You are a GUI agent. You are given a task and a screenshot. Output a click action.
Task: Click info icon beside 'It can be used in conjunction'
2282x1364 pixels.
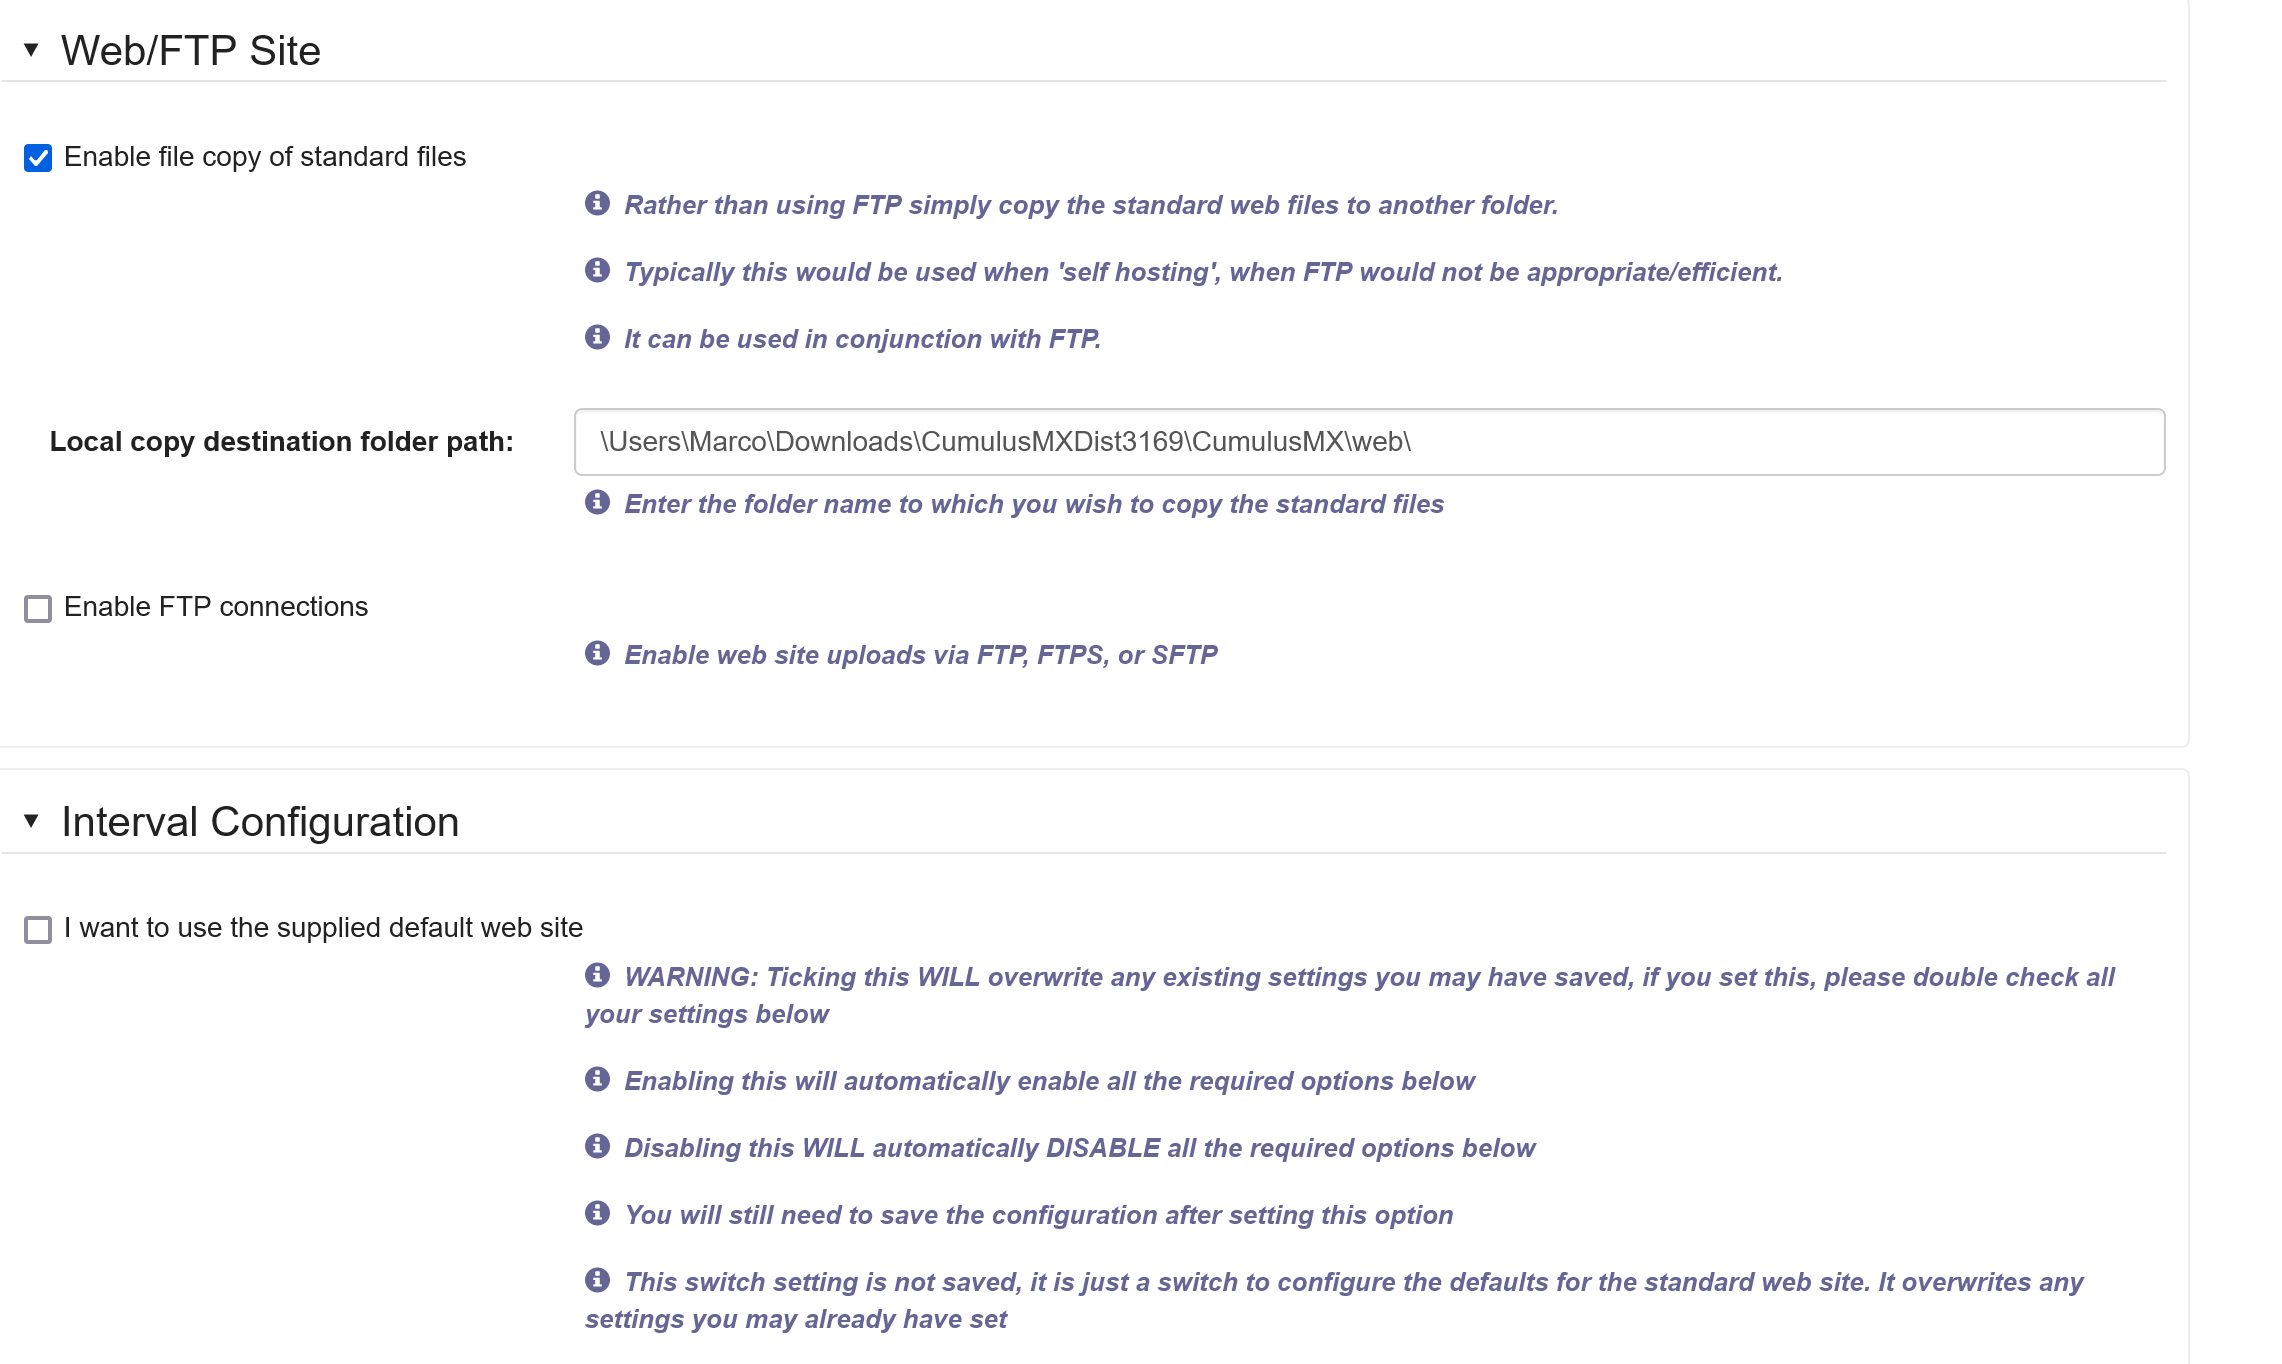[597, 337]
